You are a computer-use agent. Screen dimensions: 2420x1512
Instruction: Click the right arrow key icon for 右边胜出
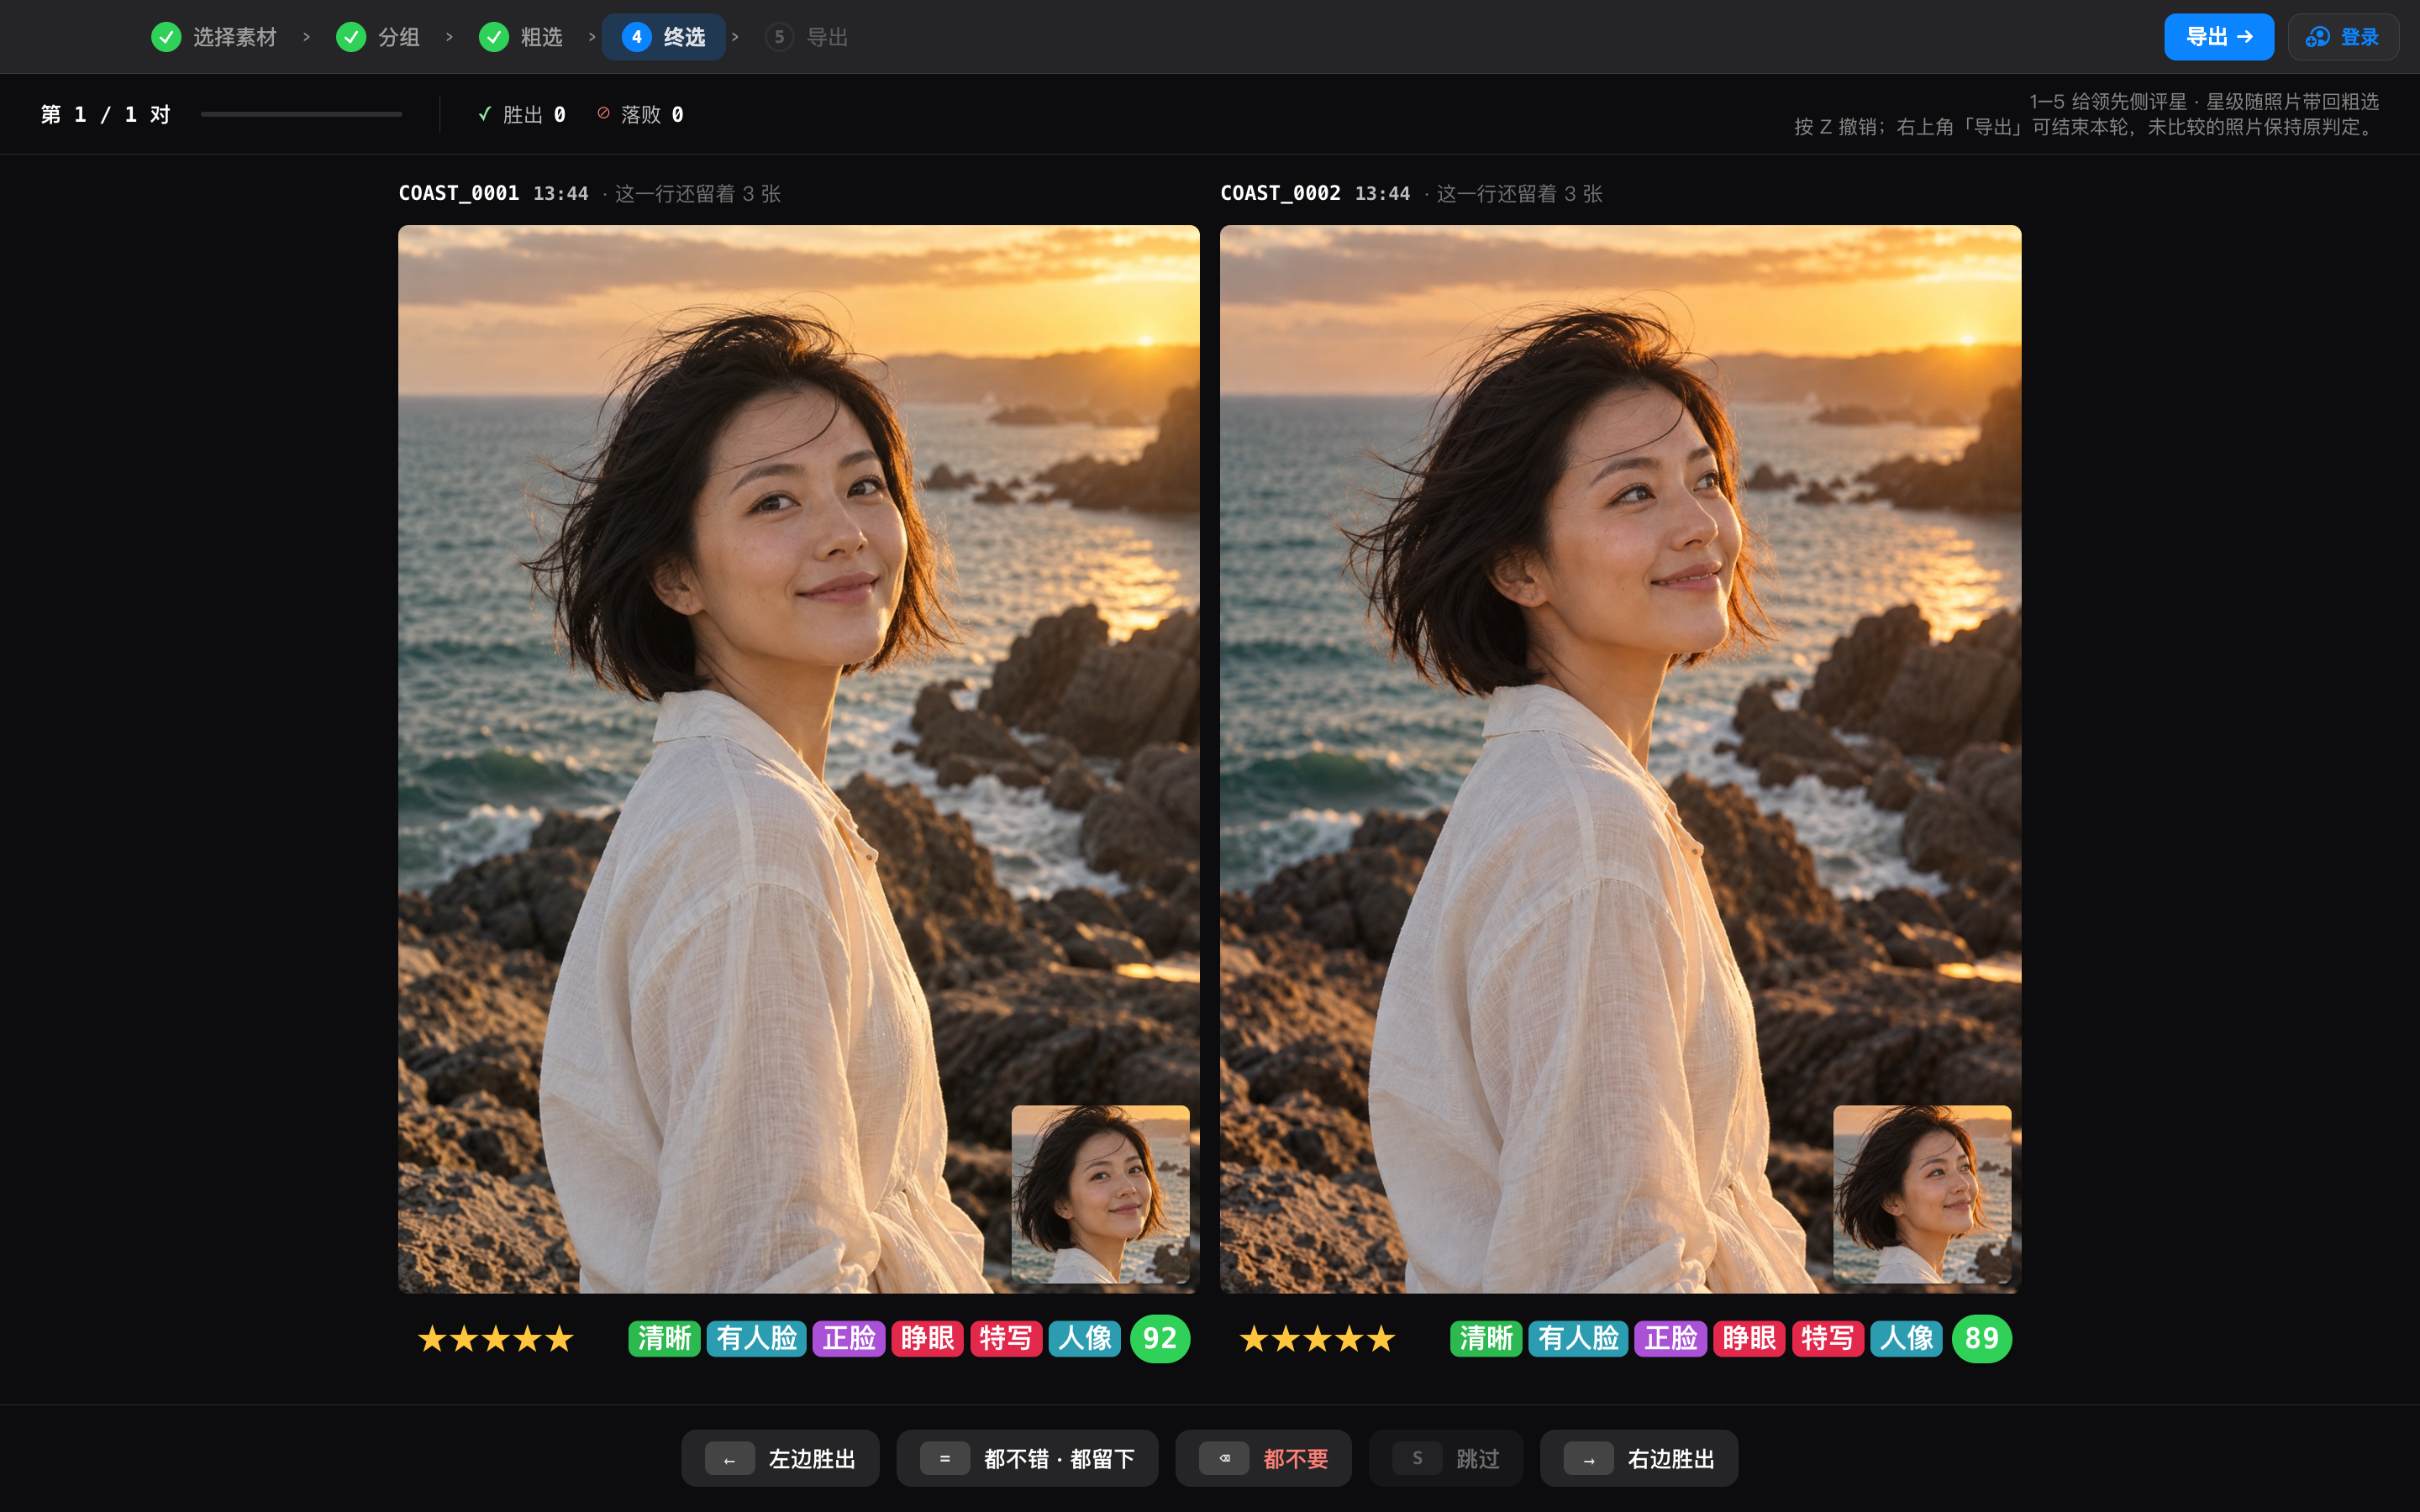click(1589, 1459)
